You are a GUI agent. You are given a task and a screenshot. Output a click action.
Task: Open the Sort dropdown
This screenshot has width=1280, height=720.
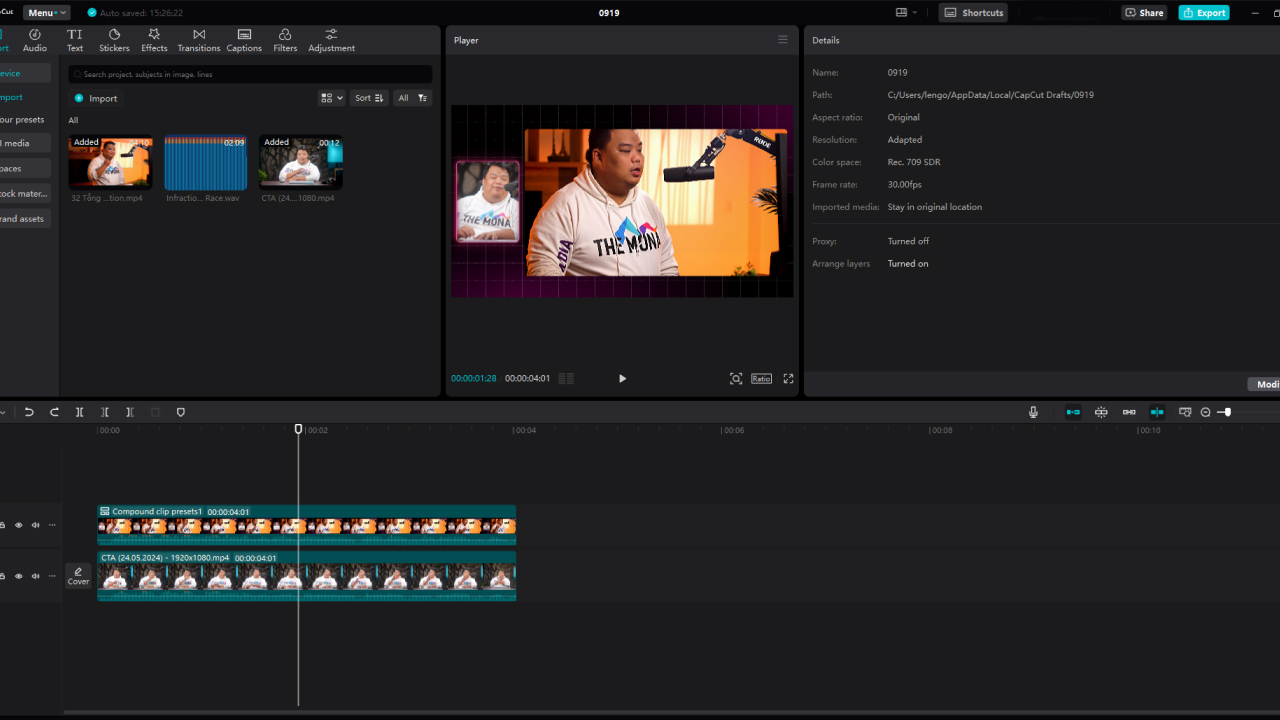[369, 98]
